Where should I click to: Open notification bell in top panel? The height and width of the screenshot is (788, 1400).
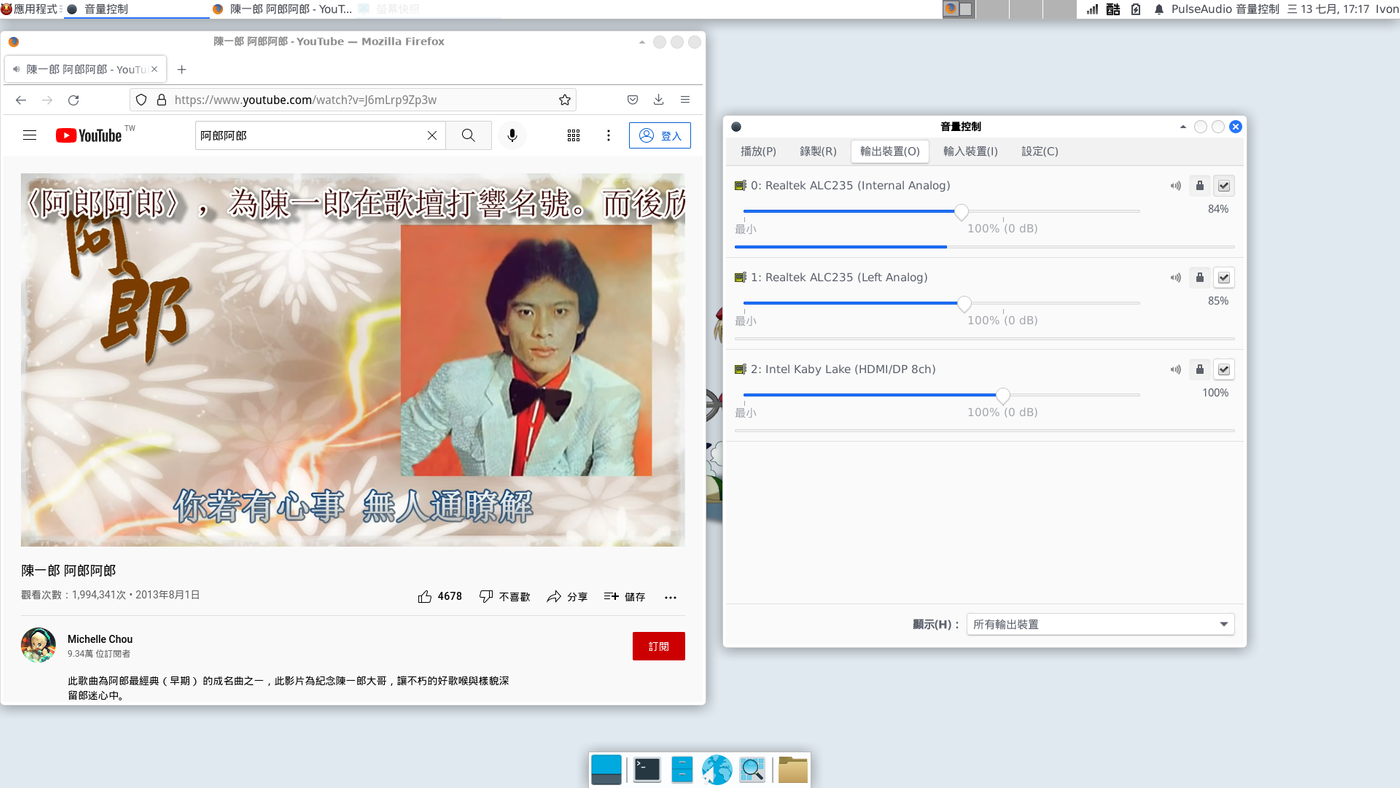pos(1159,9)
